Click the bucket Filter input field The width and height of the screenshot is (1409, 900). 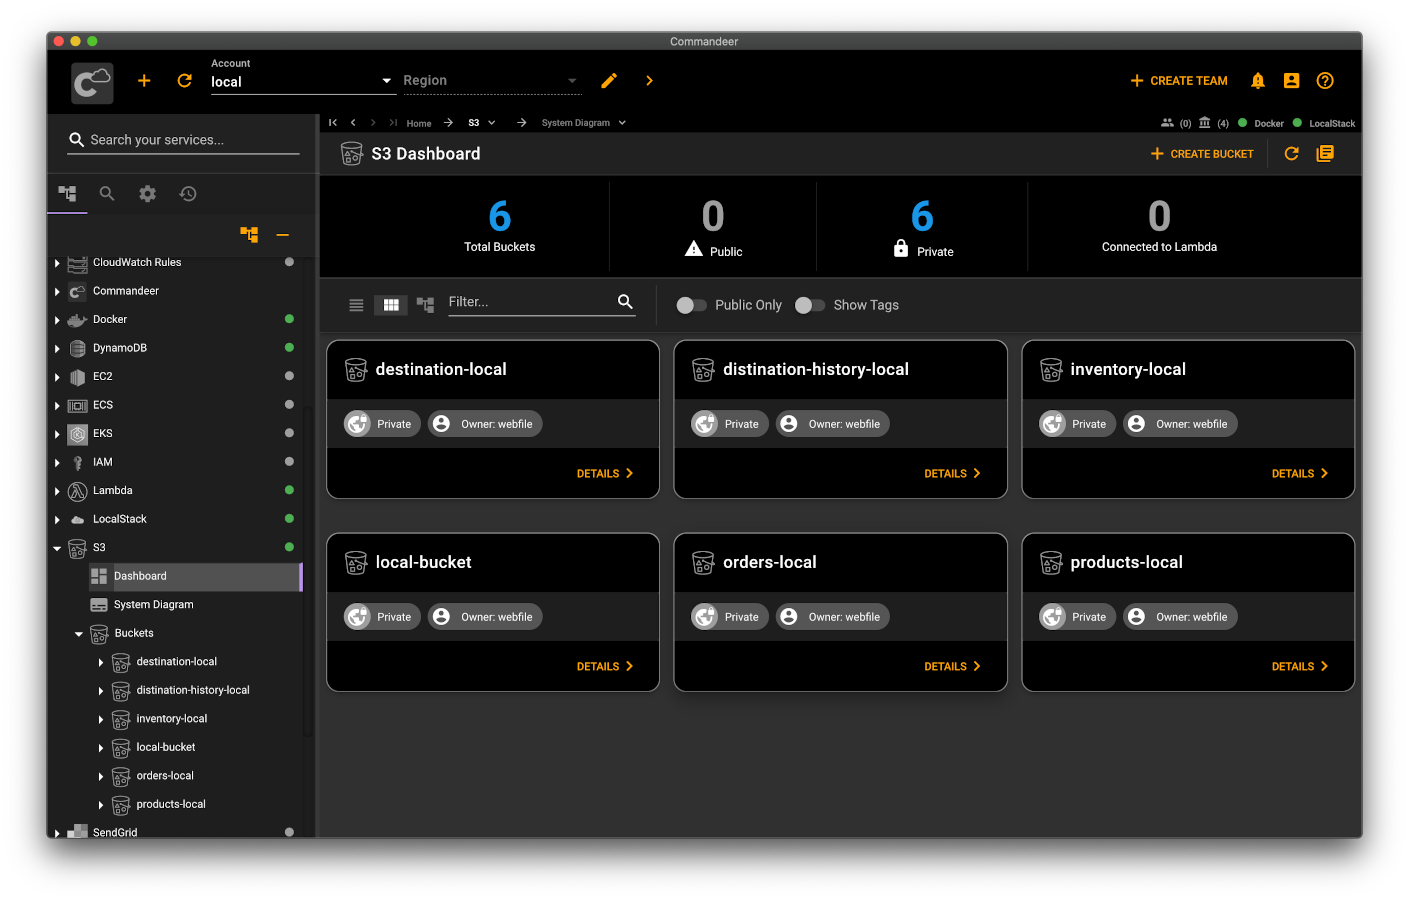coord(530,302)
